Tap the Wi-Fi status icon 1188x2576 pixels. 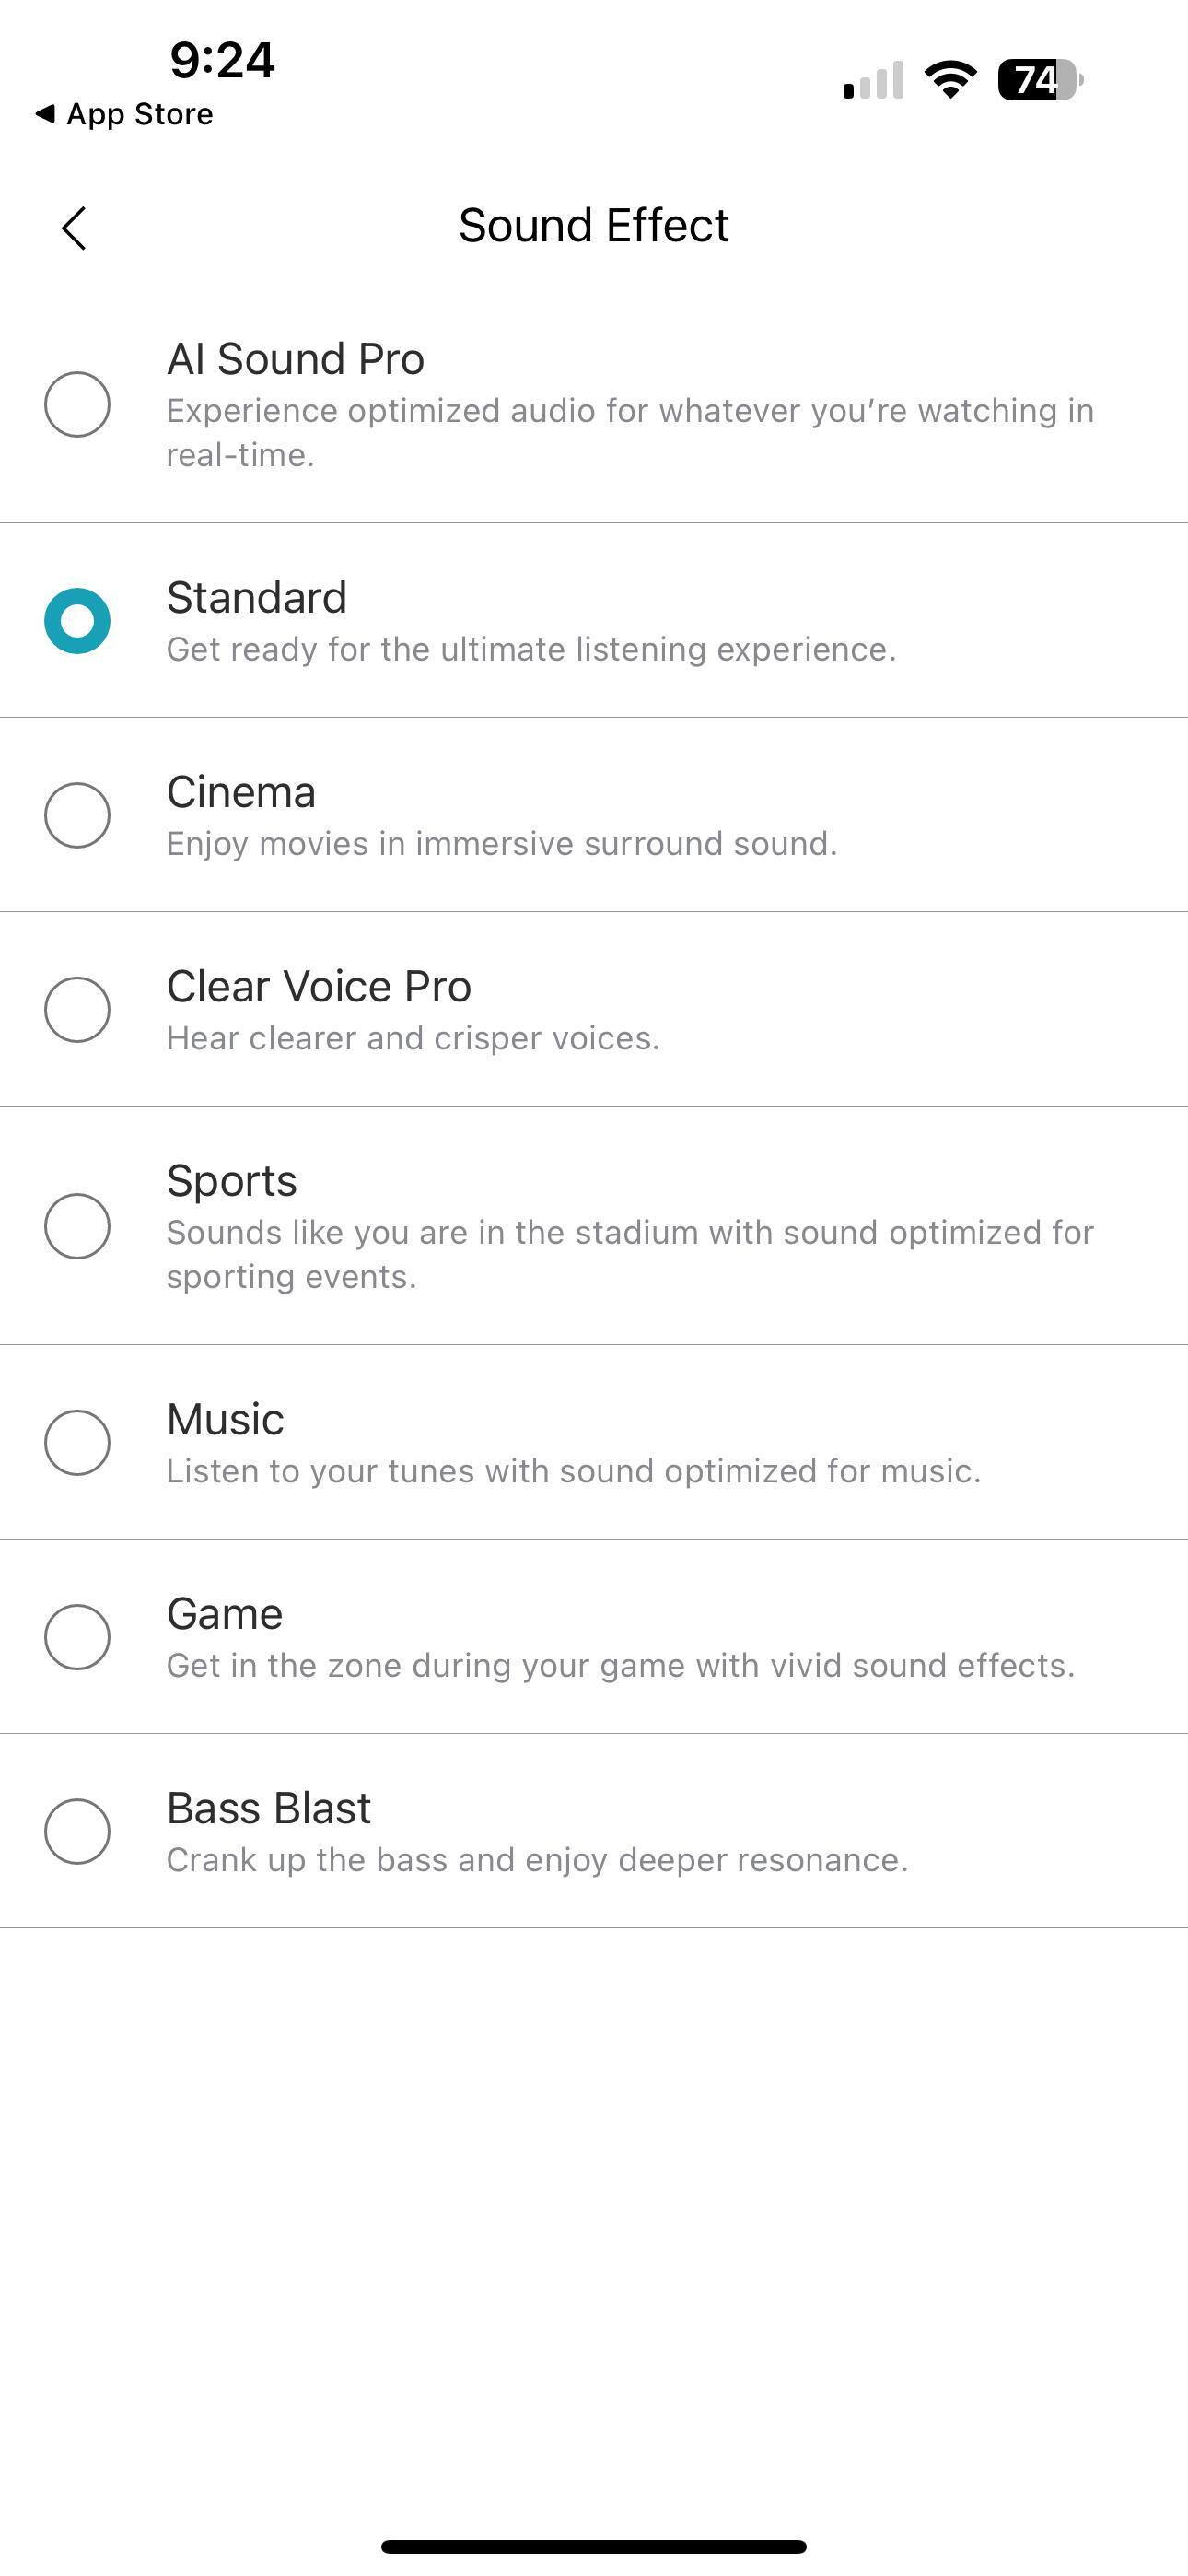pos(950,79)
